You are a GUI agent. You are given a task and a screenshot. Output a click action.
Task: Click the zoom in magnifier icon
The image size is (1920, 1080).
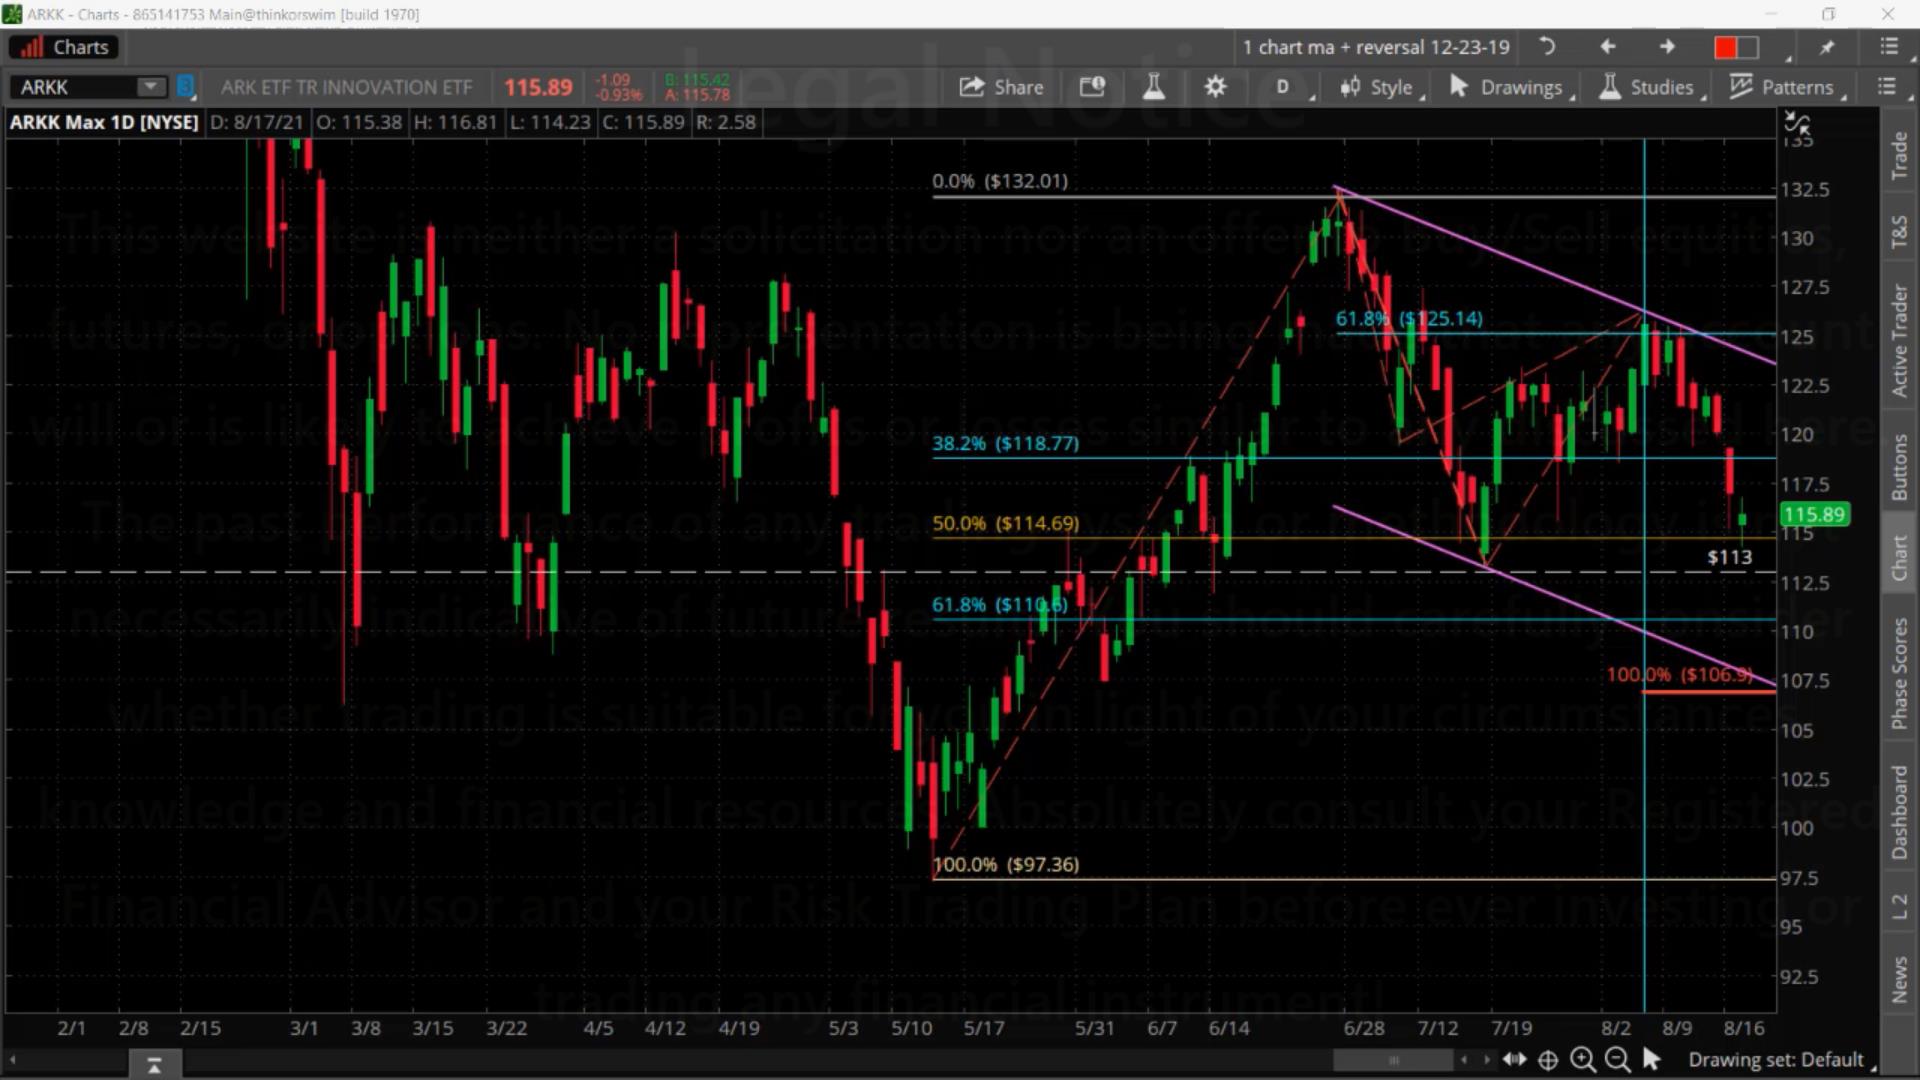1582,1059
